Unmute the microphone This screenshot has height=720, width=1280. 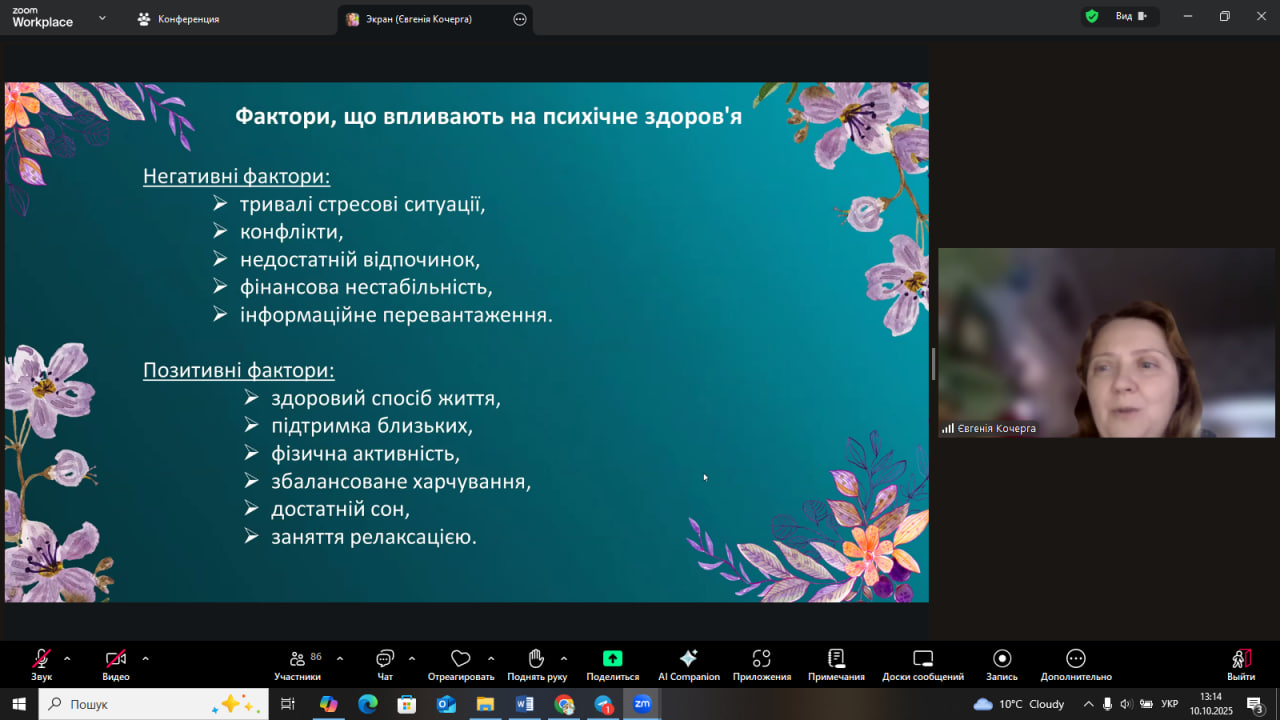click(x=41, y=659)
